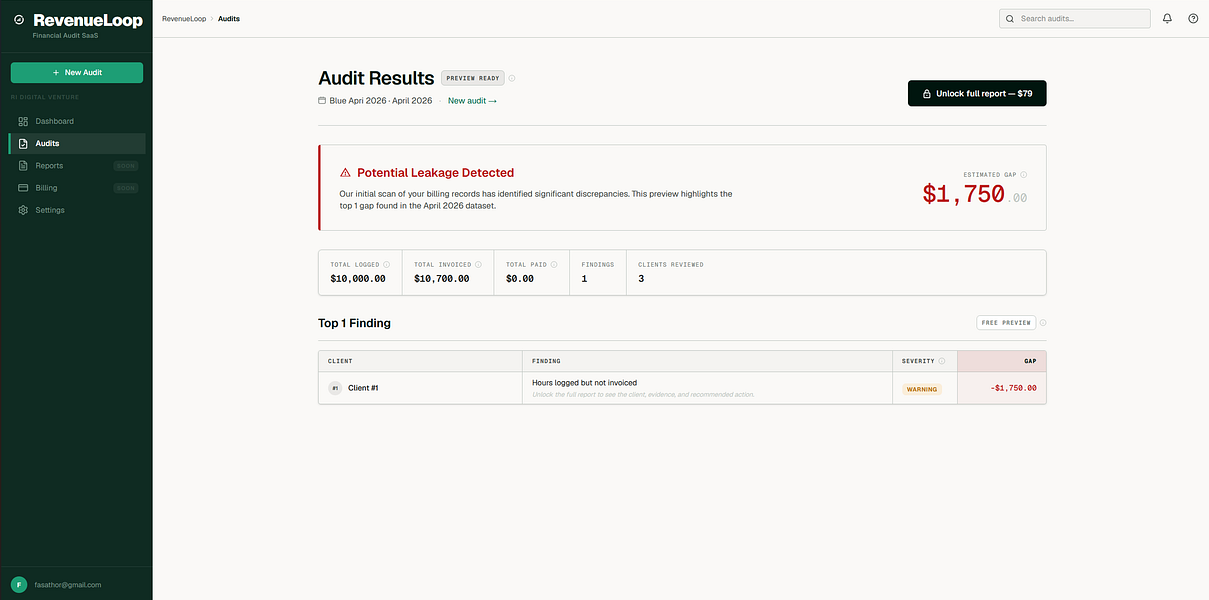Viewport: 1209px width, 600px height.
Task: Click the Reports icon in sidebar
Action: pyautogui.click(x=23, y=165)
